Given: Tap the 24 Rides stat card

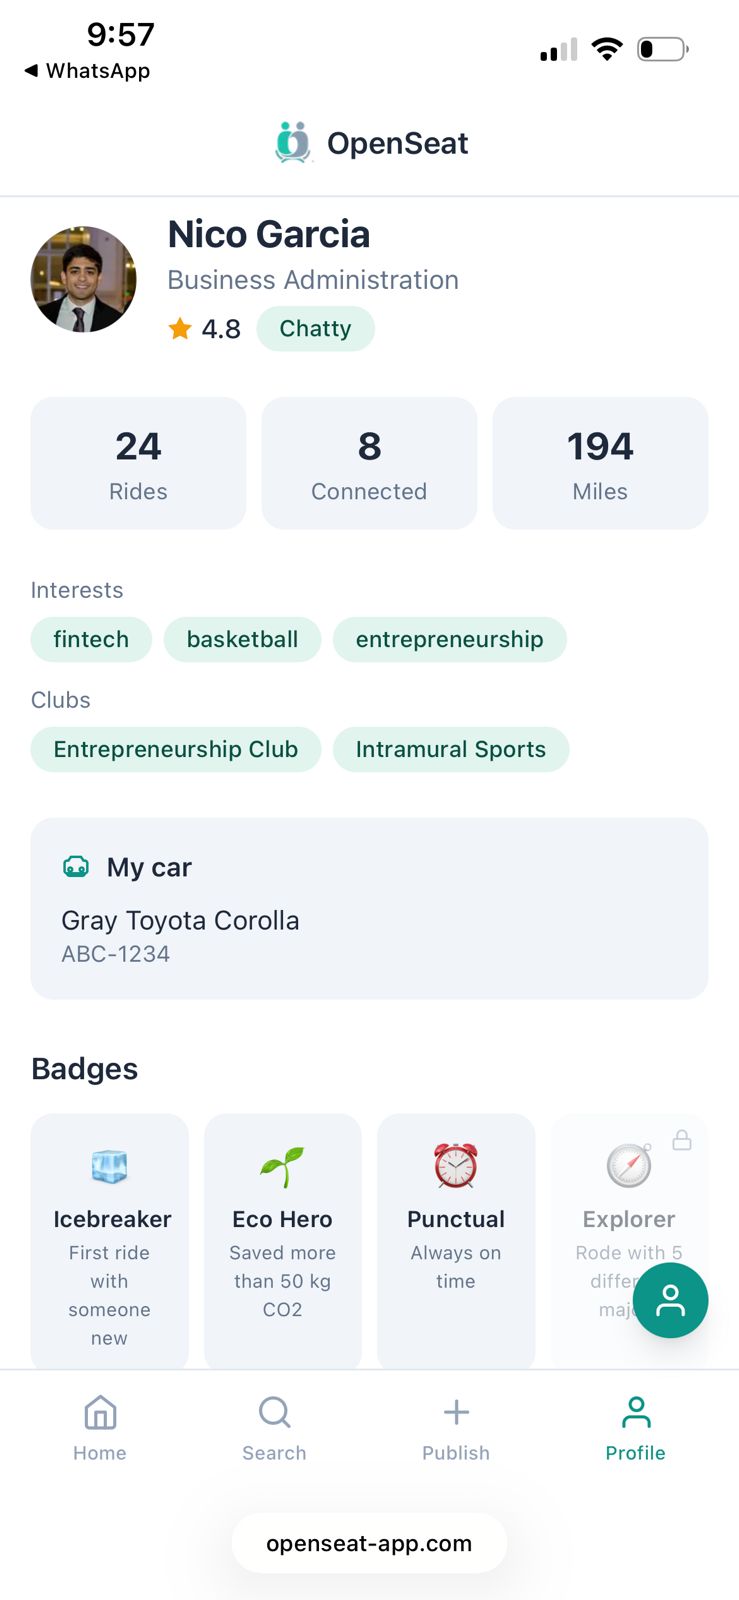Looking at the screenshot, I should 138,463.
